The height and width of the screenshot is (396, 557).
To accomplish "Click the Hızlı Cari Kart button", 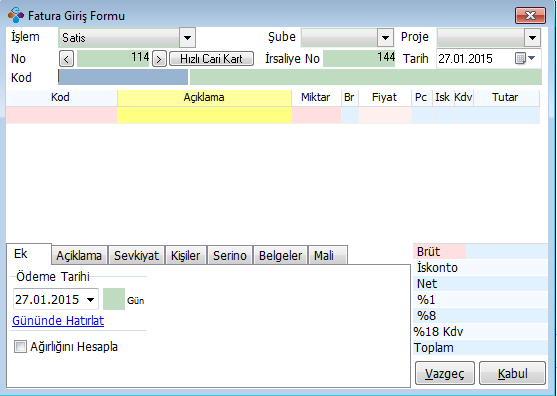I will pos(211,59).
